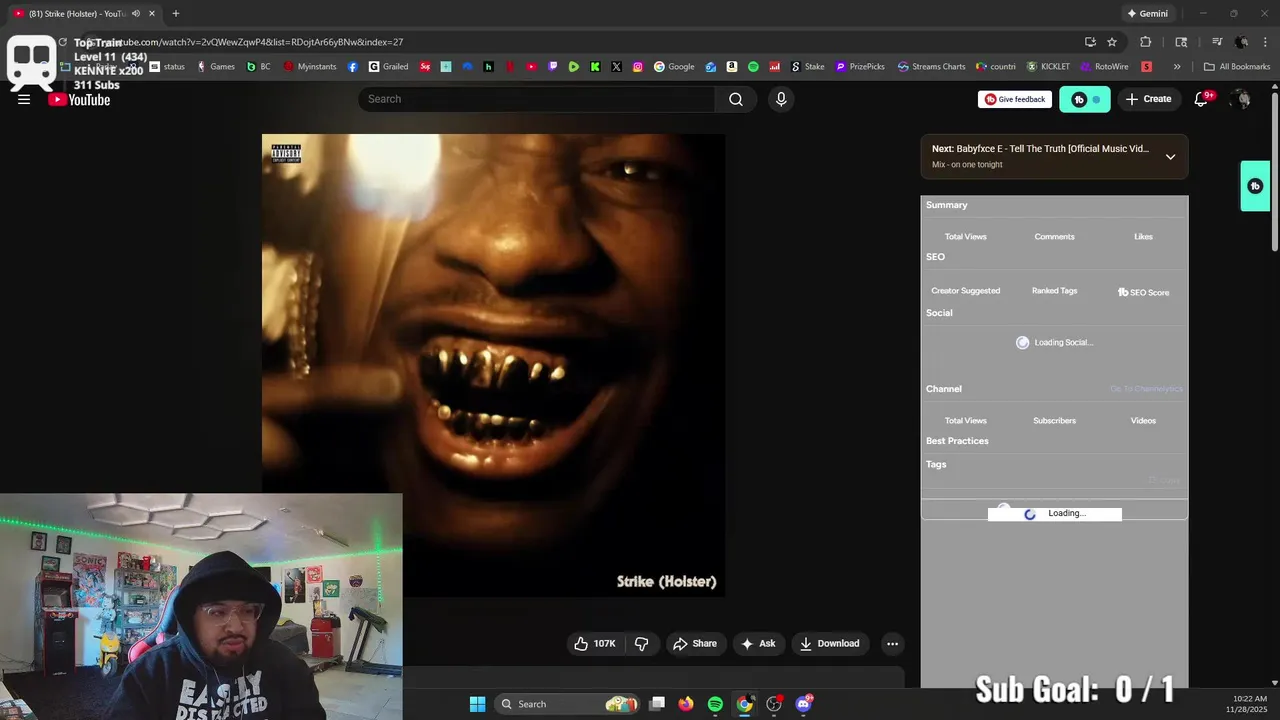The height and width of the screenshot is (720, 1280).
Task: Open the Grailed bookmark
Action: pyautogui.click(x=388, y=67)
